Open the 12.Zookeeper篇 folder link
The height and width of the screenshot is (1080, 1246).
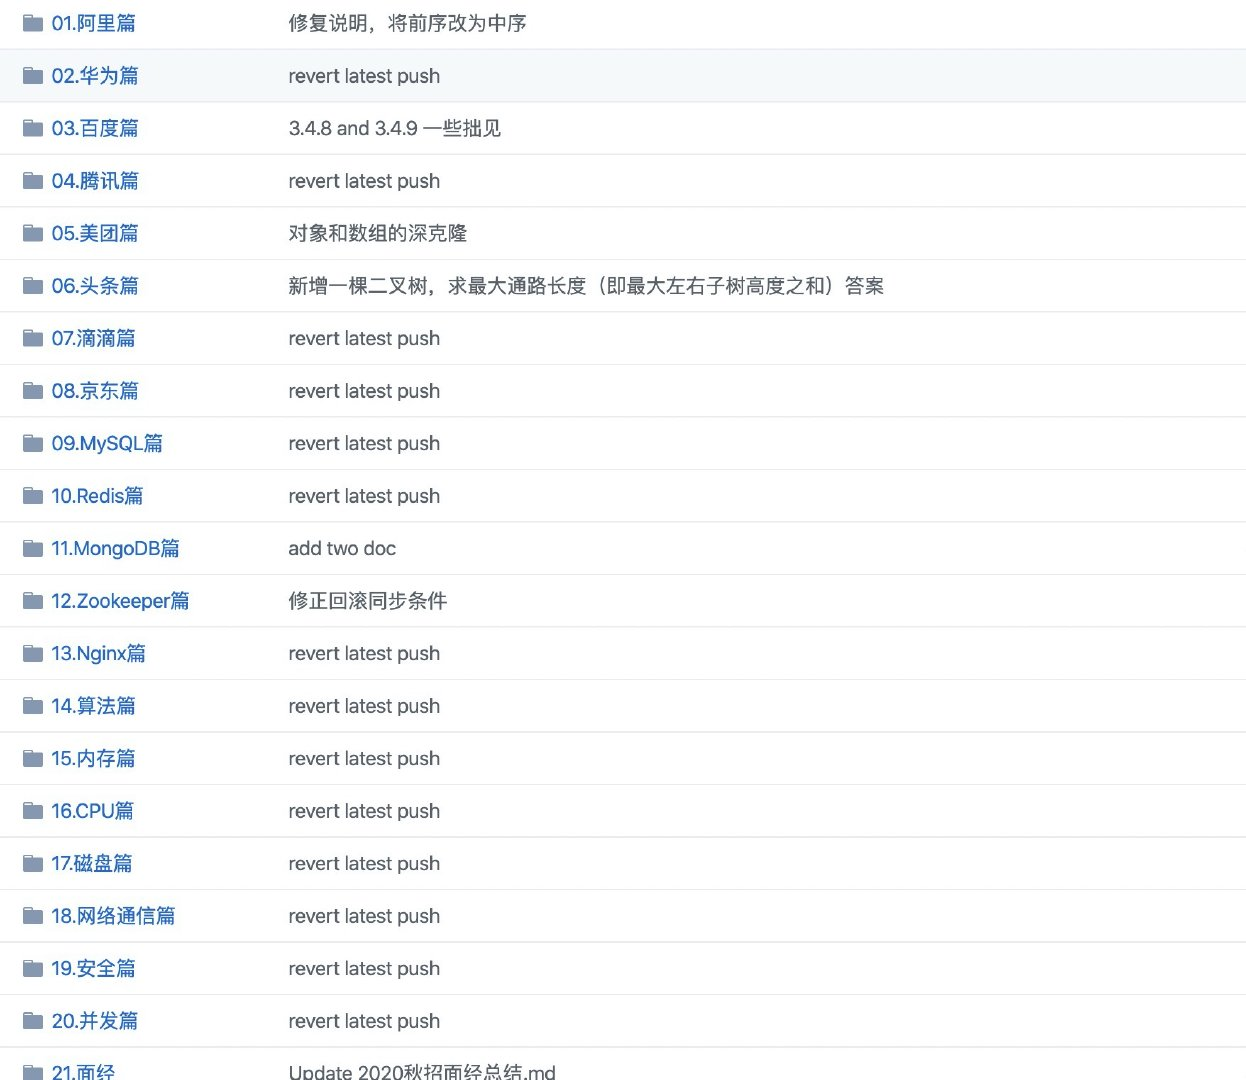(121, 601)
